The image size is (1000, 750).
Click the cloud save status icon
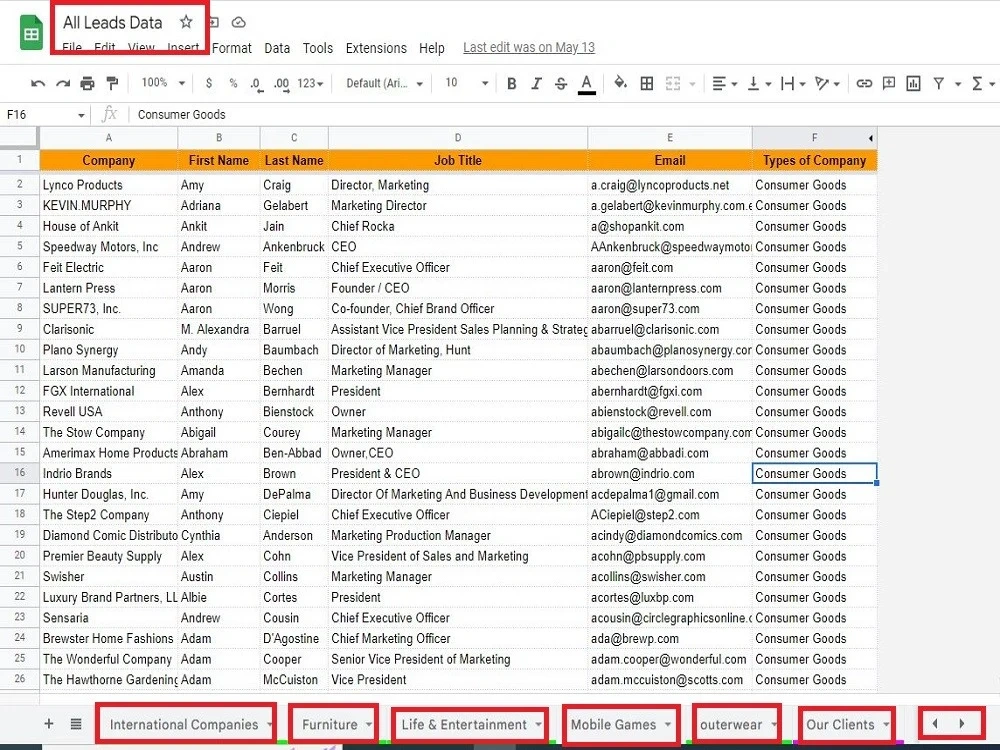point(239,22)
